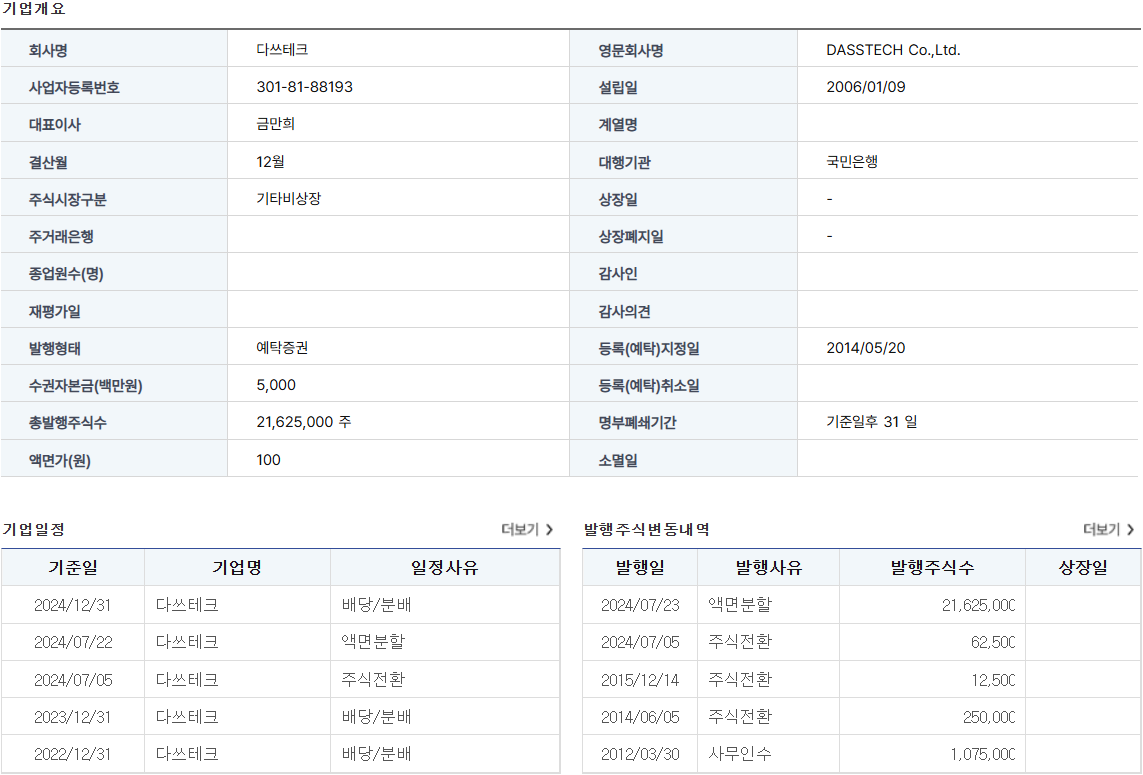The height and width of the screenshot is (775, 1143).
Task: Click the 수권자본금(백만원) label
Action: (x=85, y=386)
